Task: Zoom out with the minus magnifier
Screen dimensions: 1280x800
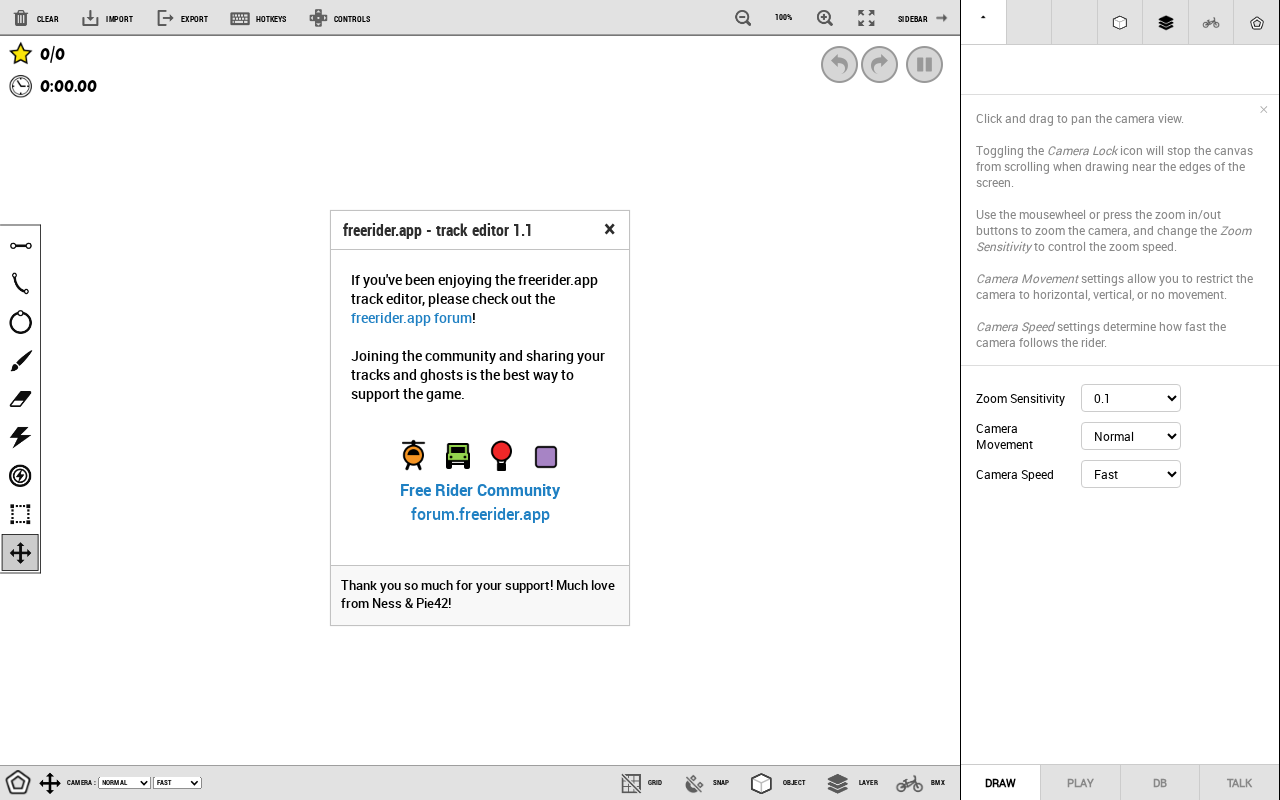Action: coord(743,18)
